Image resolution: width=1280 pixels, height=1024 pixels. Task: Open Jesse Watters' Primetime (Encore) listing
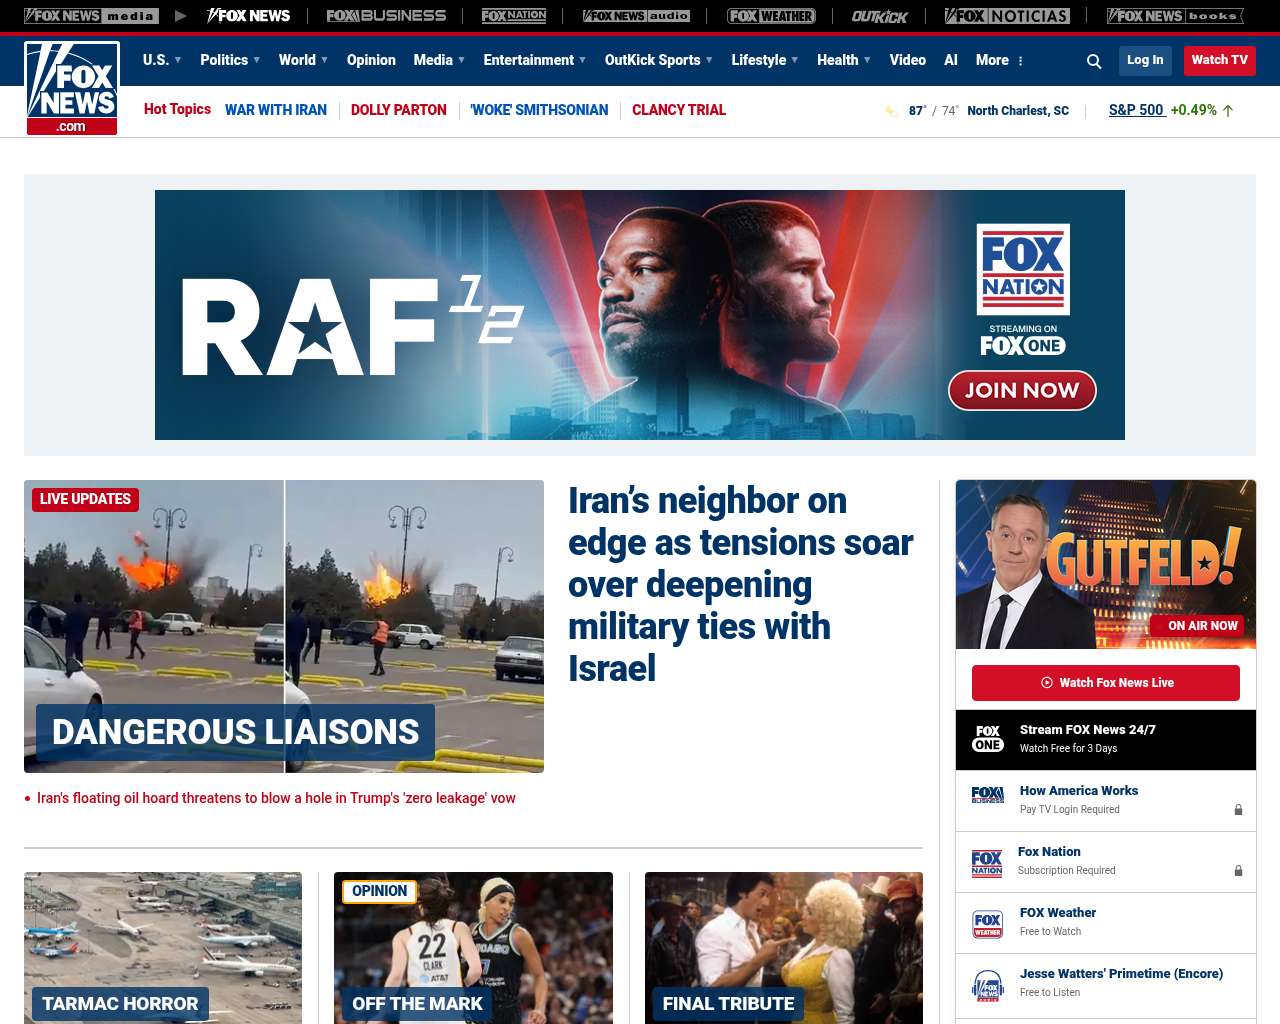[x=1121, y=974]
